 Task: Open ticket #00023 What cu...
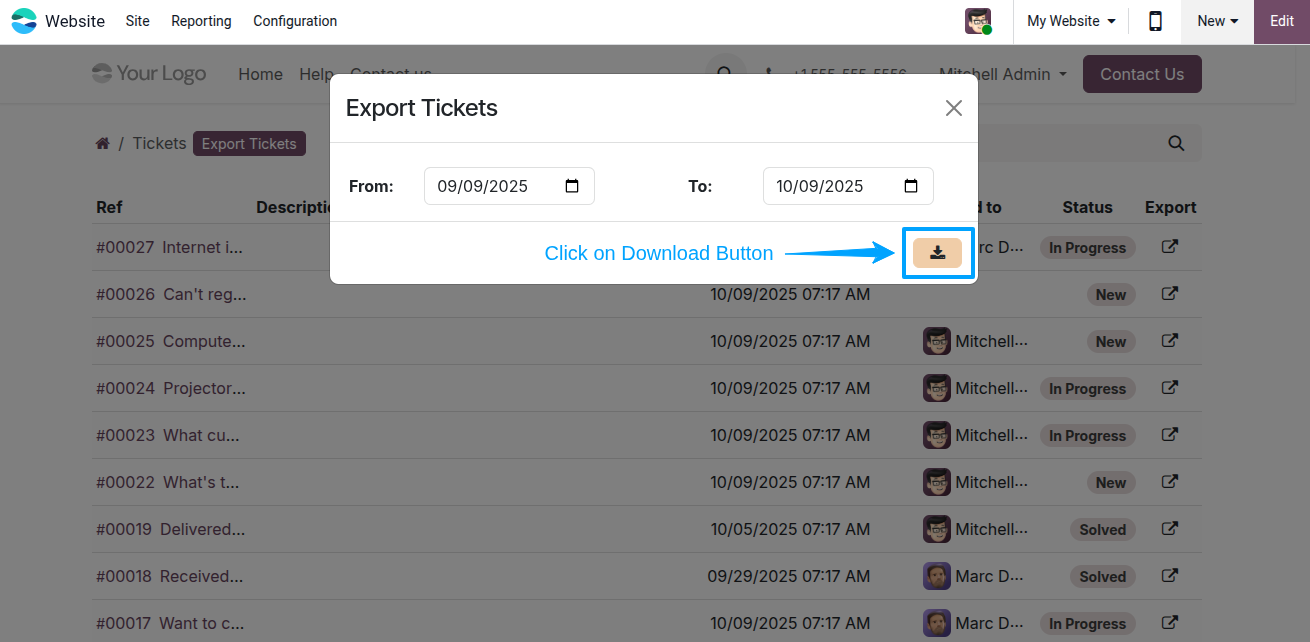[x=168, y=435]
